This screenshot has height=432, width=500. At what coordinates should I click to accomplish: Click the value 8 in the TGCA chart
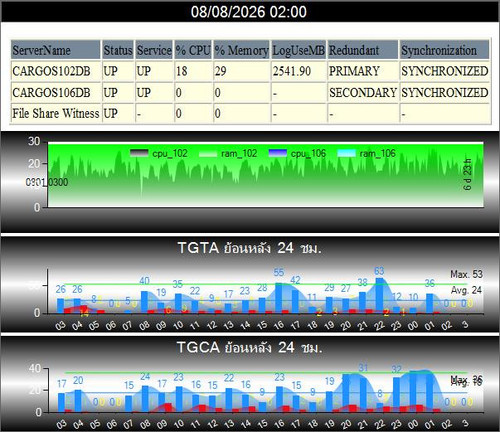(x=380, y=394)
